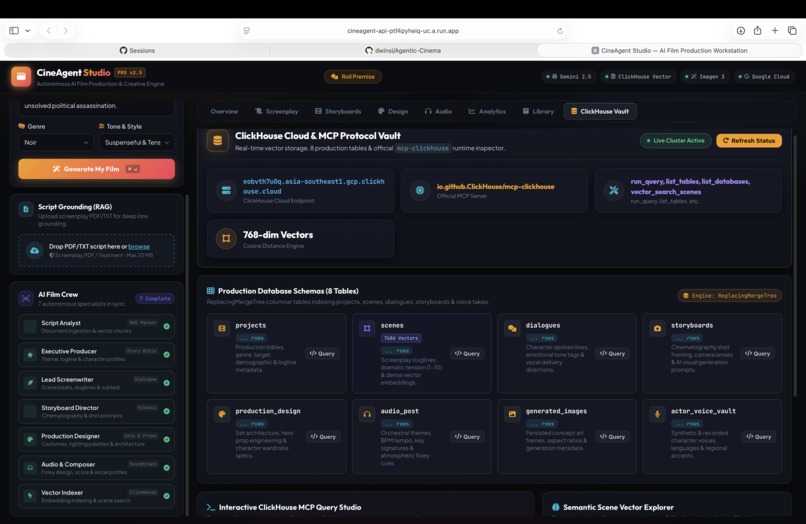Screen dimensions: 806x524
Task: Open the Audio tab
Action: click(438, 112)
